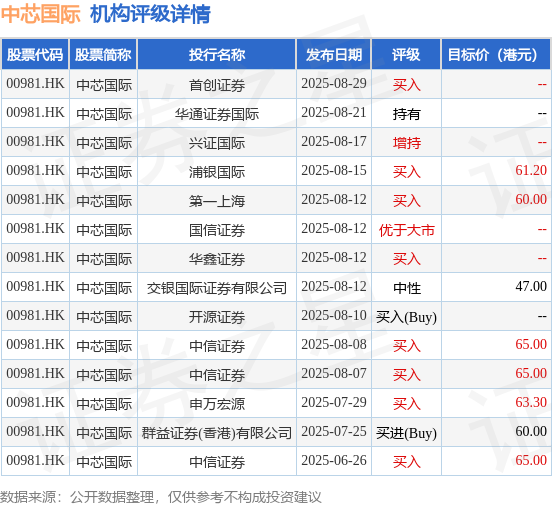The width and height of the screenshot is (552, 506).
Task: Click the 投行名称 column header
Action: [x=217, y=55]
